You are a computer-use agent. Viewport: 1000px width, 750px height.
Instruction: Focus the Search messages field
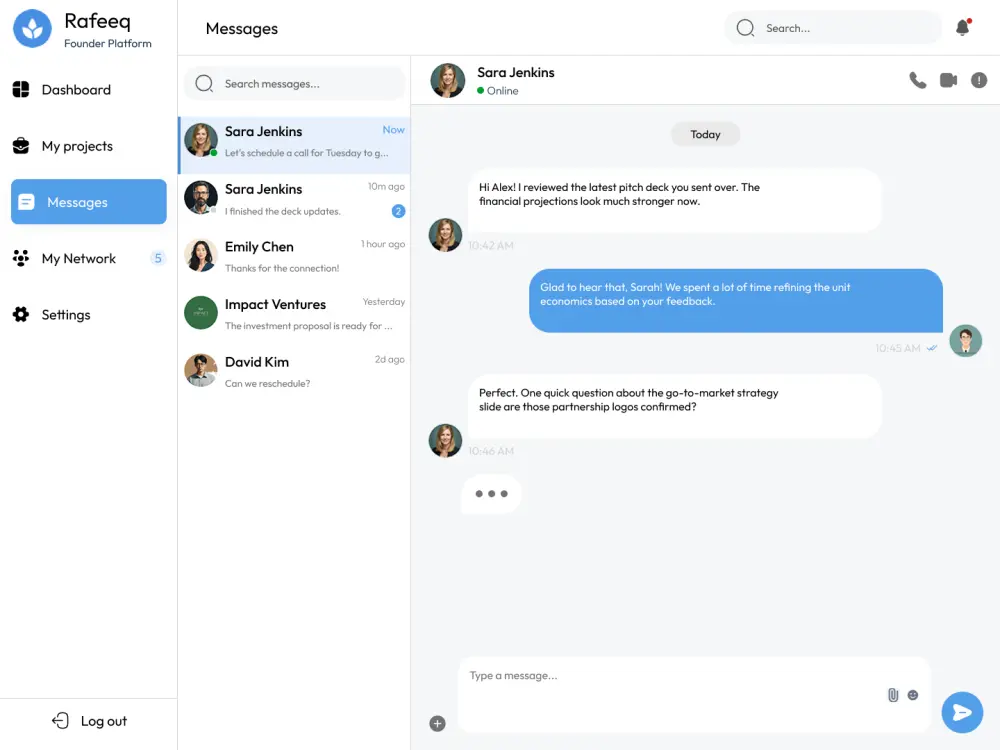coord(295,84)
